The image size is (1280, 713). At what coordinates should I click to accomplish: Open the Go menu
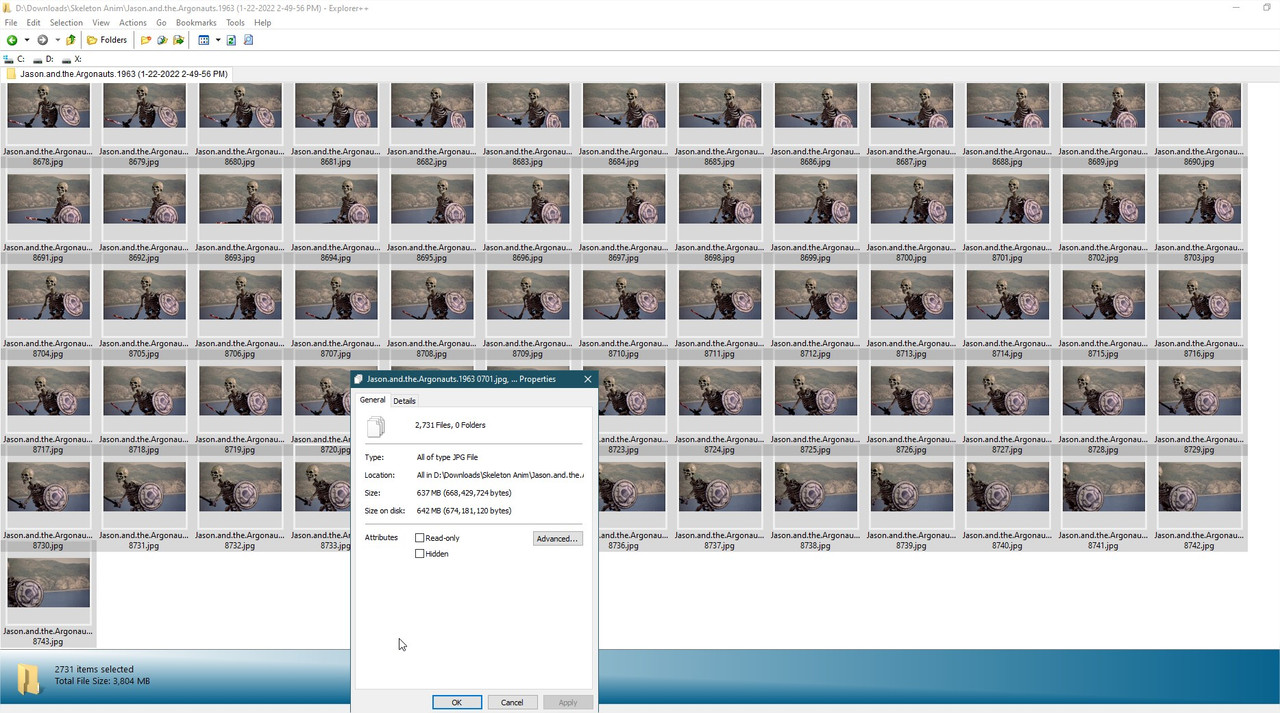click(161, 22)
